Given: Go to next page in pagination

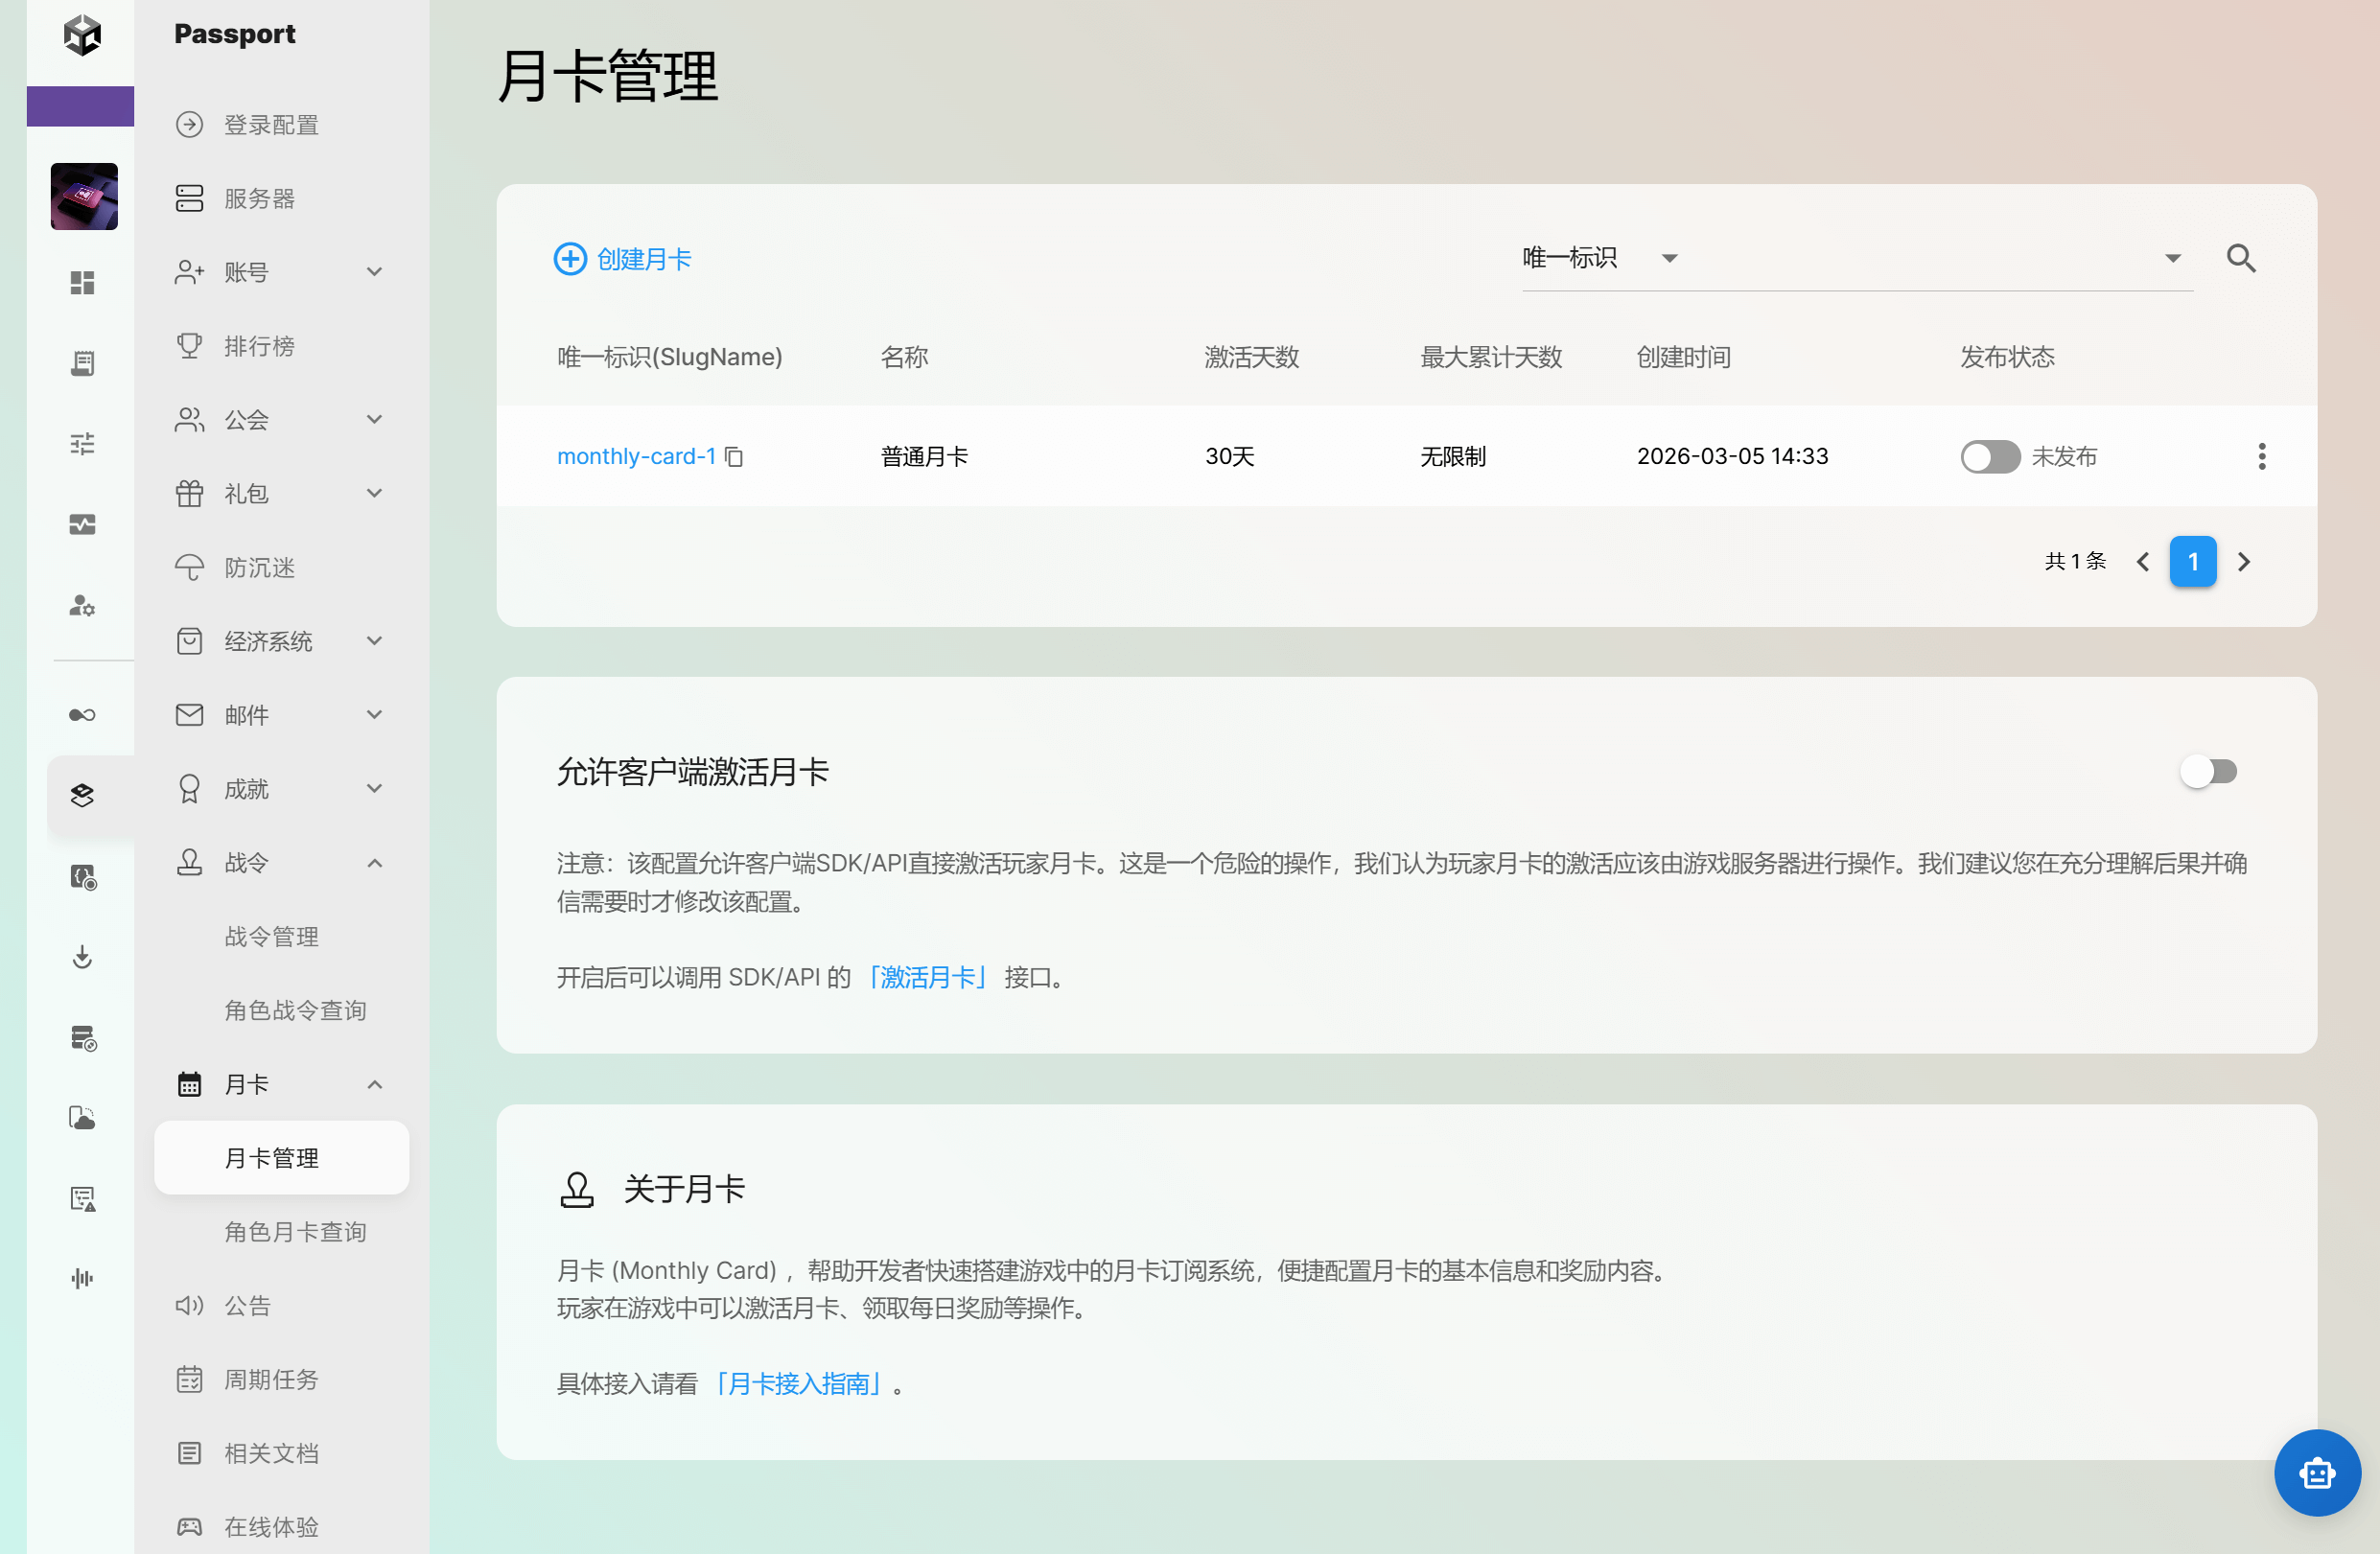Looking at the screenshot, I should tap(2243, 562).
